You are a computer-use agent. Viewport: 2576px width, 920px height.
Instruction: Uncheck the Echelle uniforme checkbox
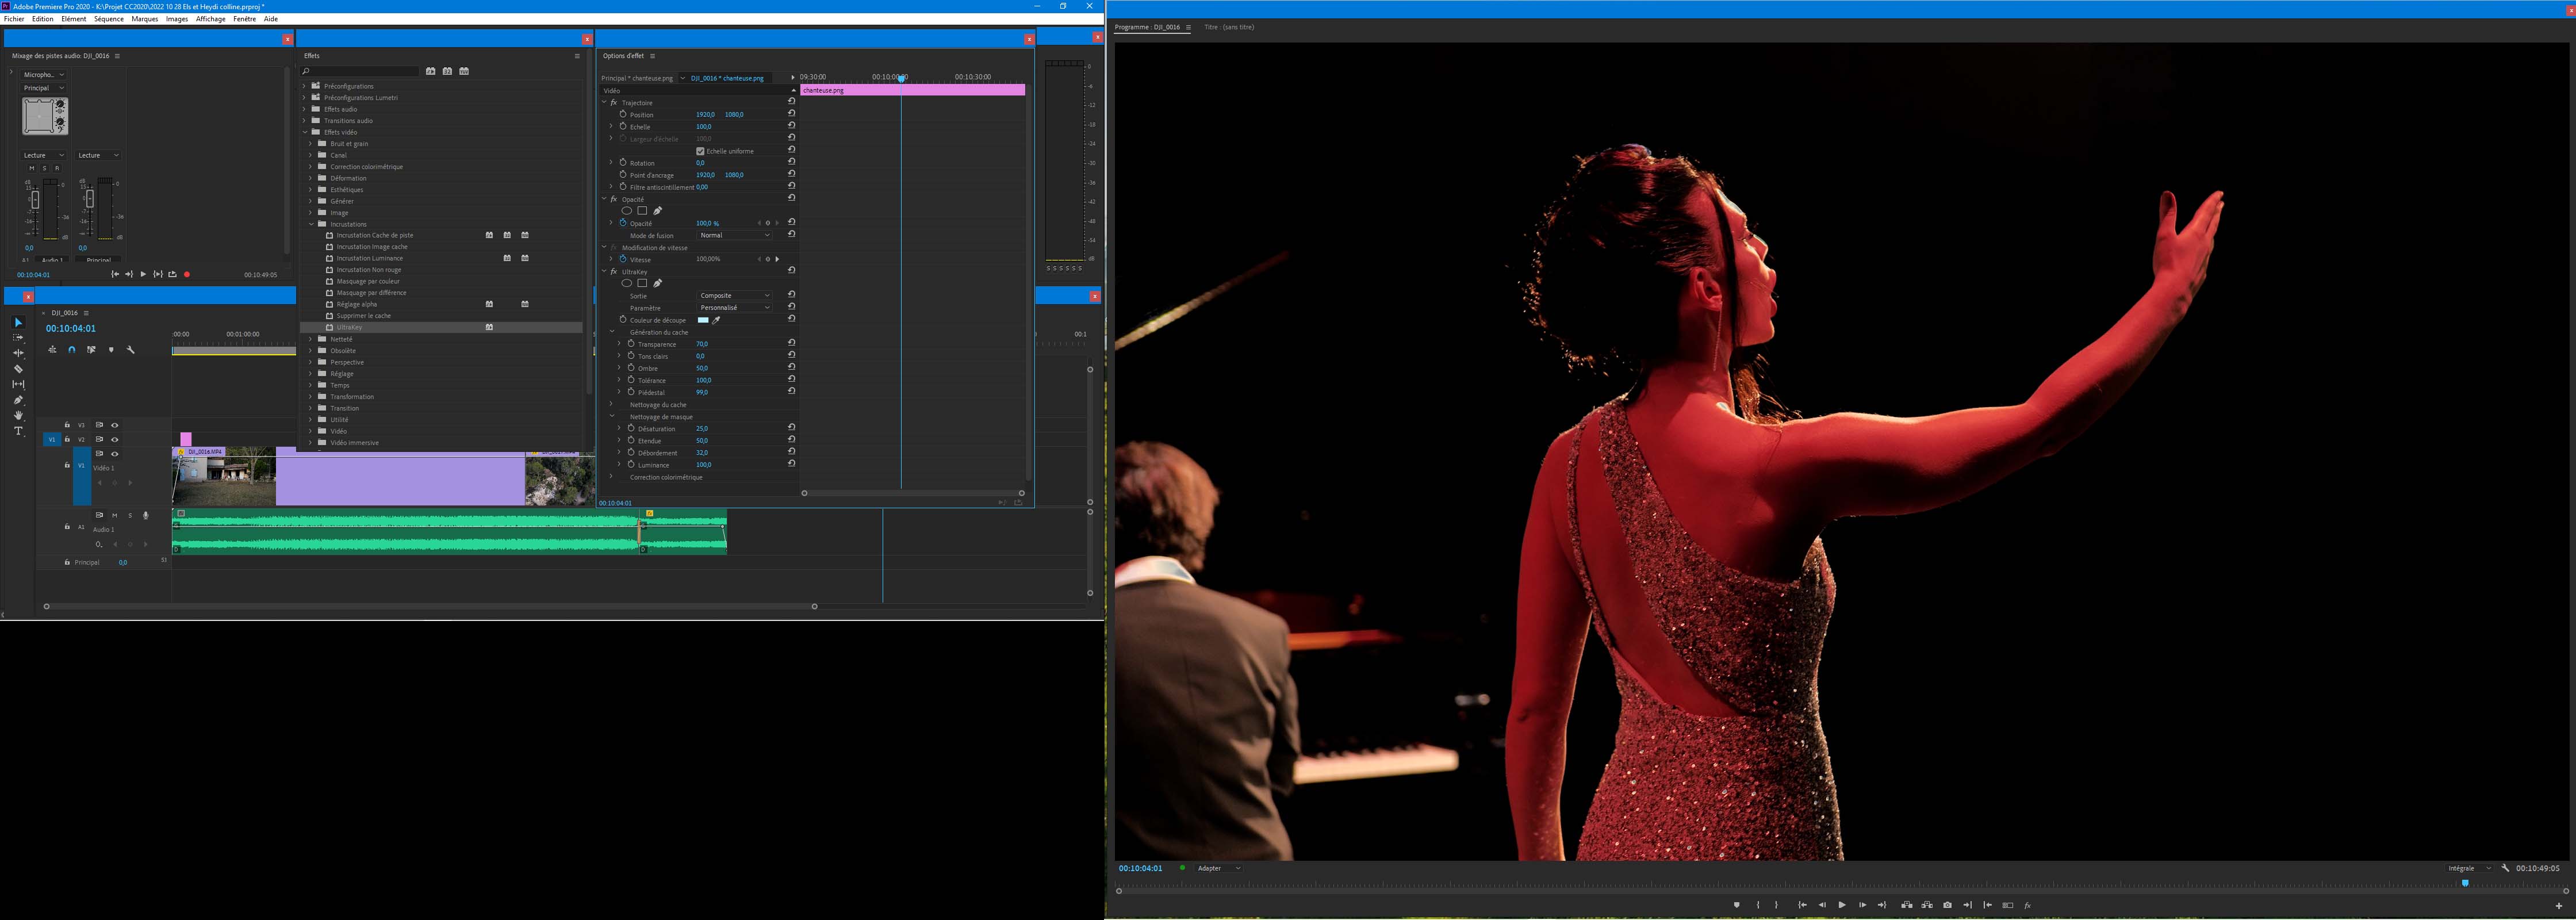700,151
